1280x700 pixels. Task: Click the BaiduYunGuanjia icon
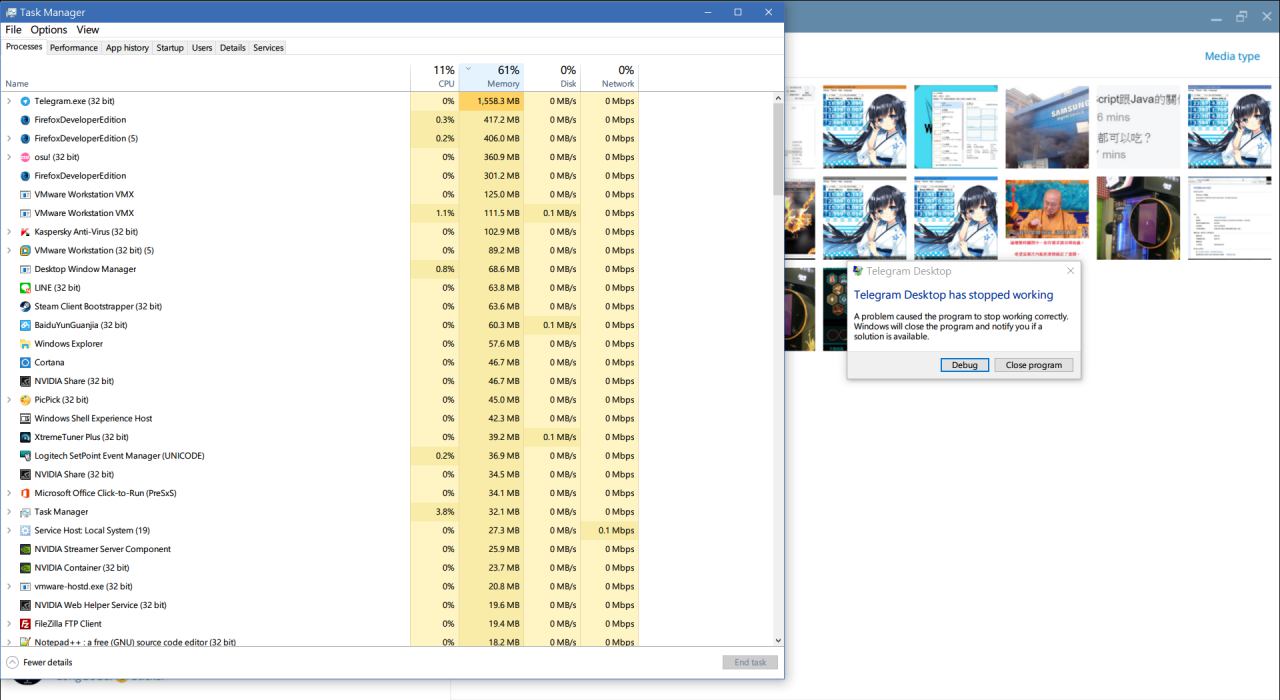tap(25, 325)
